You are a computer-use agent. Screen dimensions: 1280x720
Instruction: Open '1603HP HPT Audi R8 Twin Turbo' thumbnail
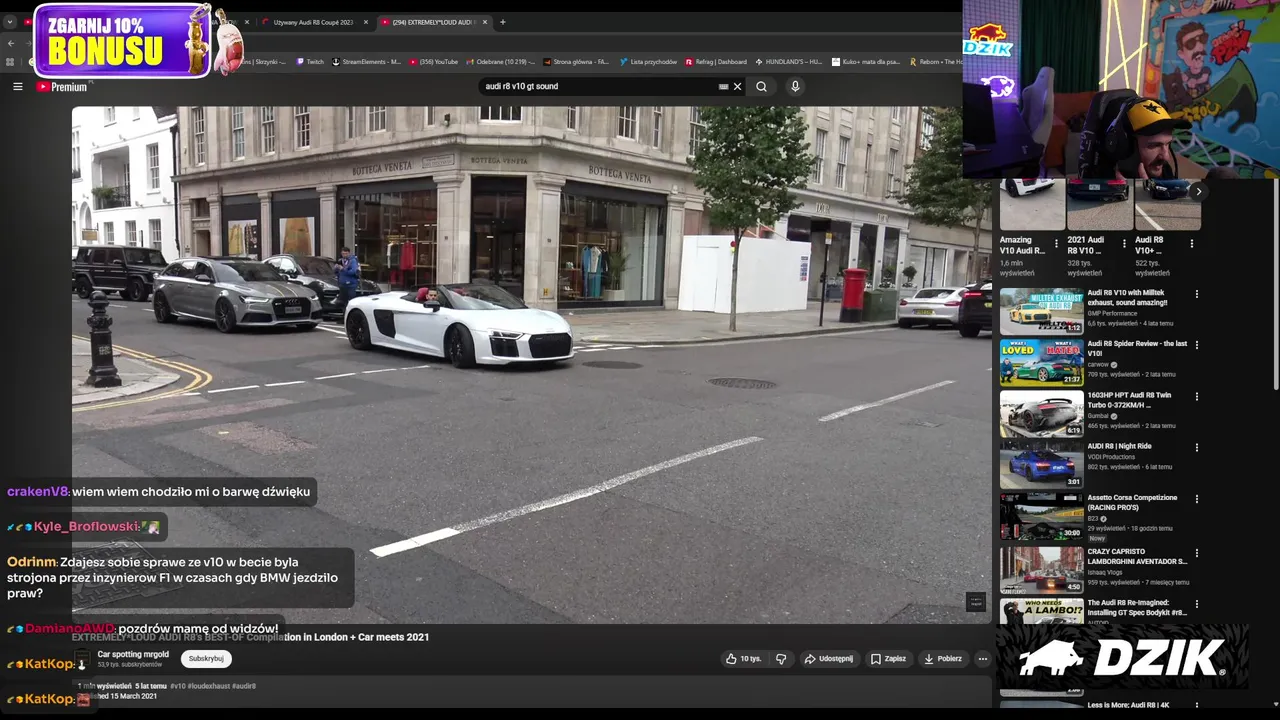[1041, 413]
